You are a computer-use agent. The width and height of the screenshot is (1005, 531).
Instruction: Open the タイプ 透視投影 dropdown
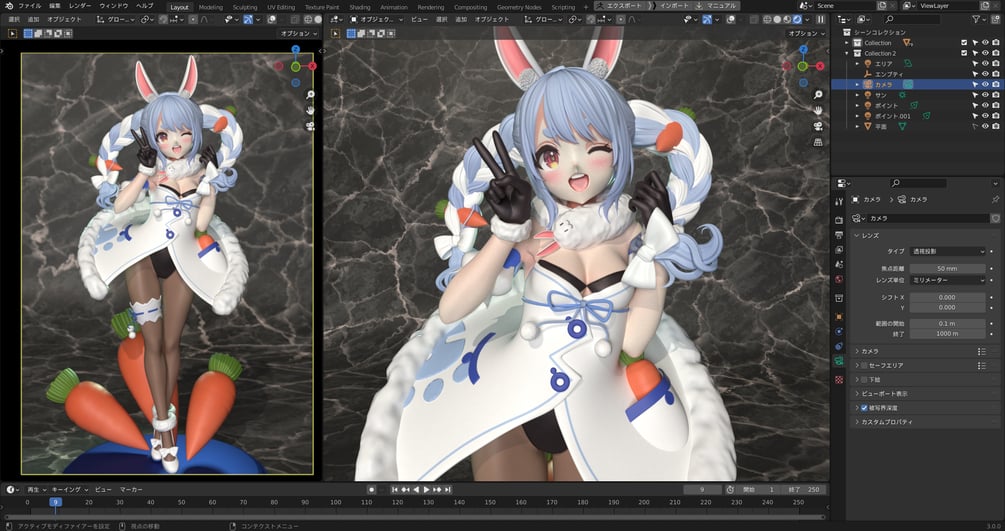pyautogui.click(x=947, y=251)
